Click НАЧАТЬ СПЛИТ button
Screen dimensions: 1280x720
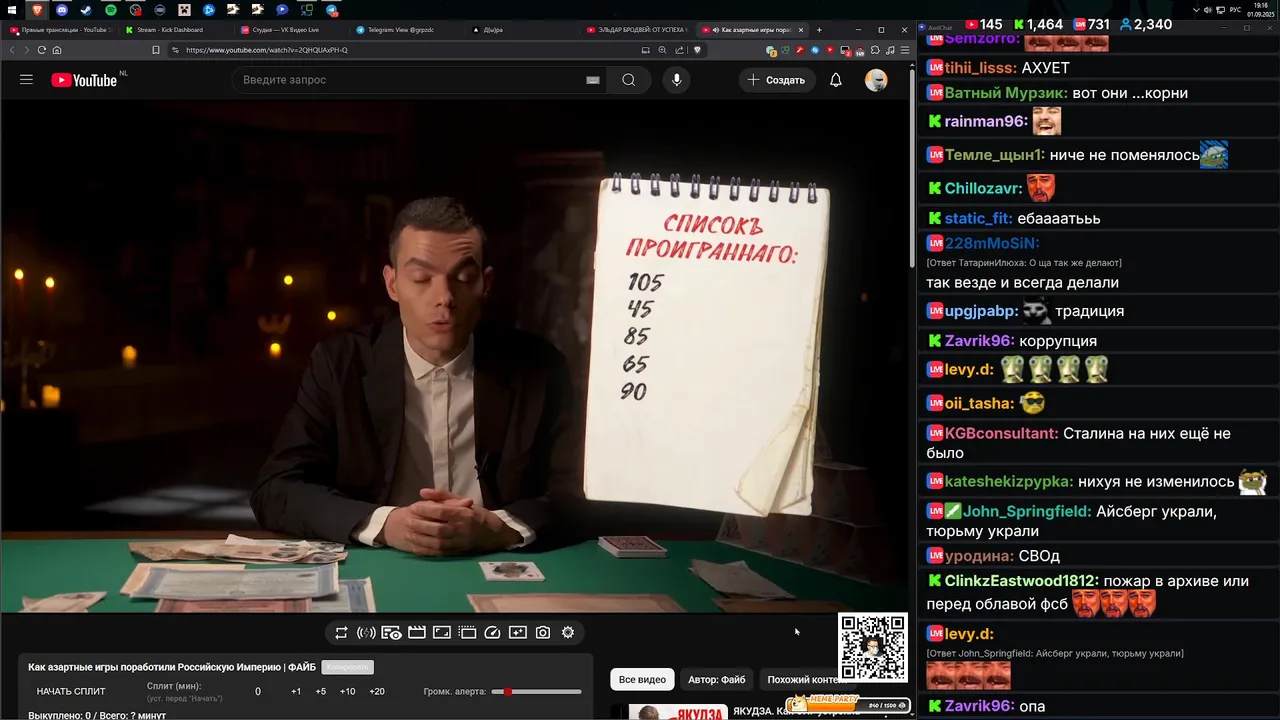point(71,691)
